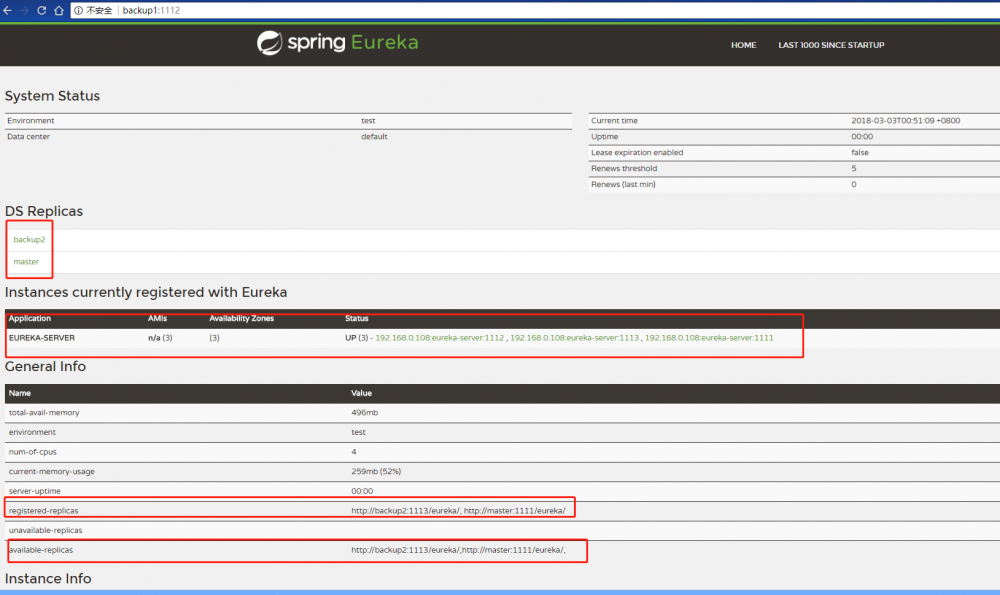Click the Name column header in General Info
The height and width of the screenshot is (595, 1000).
(x=20, y=393)
